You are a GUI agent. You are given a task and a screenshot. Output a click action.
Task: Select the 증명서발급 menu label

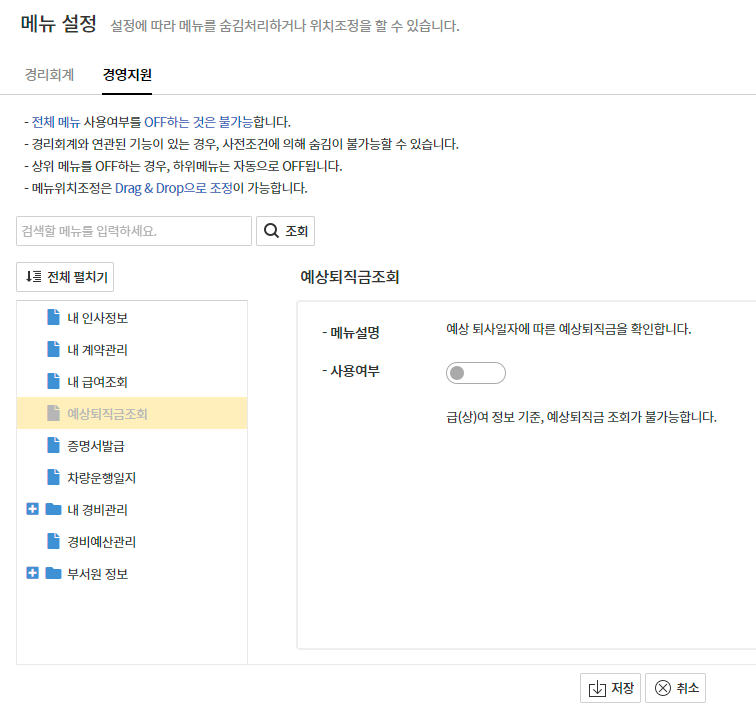coord(95,446)
